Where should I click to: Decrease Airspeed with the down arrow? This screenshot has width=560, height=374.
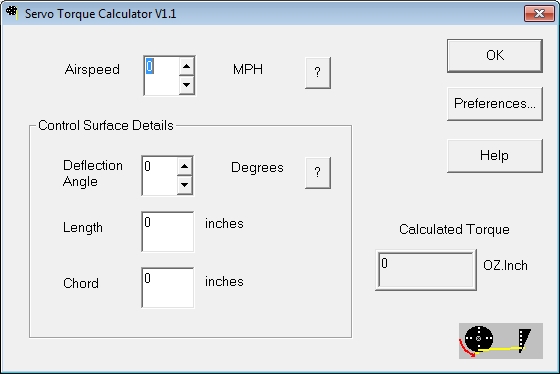tap(186, 85)
